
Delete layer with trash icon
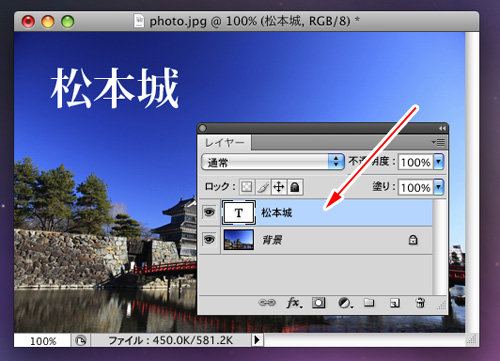(420, 303)
